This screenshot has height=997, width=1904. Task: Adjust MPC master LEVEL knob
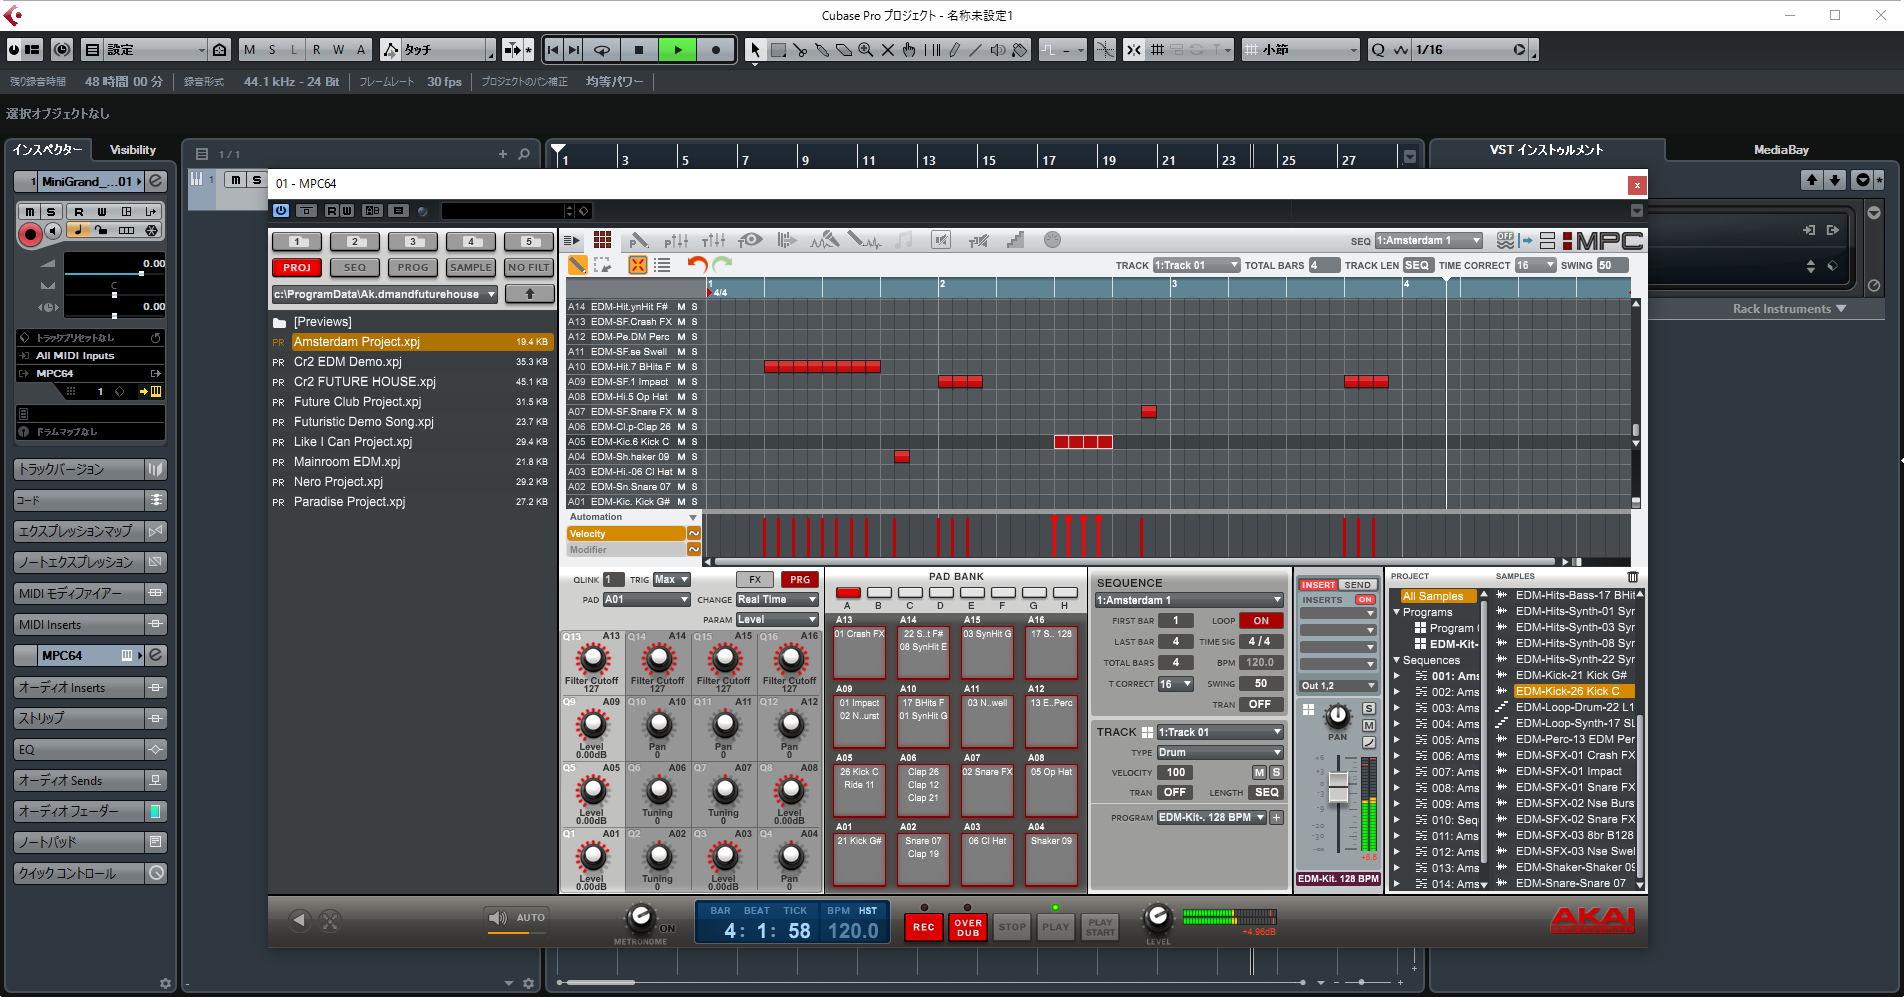(1158, 916)
